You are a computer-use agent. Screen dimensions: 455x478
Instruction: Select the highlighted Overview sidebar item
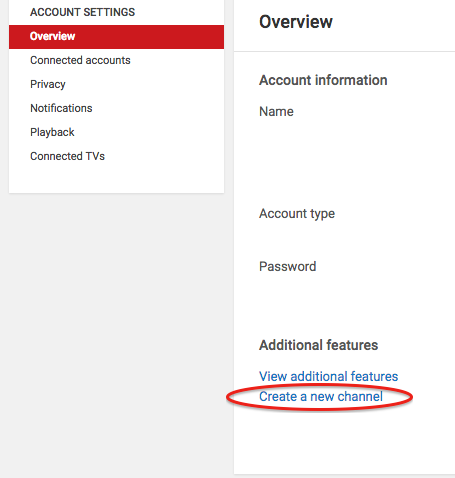[x=116, y=37]
